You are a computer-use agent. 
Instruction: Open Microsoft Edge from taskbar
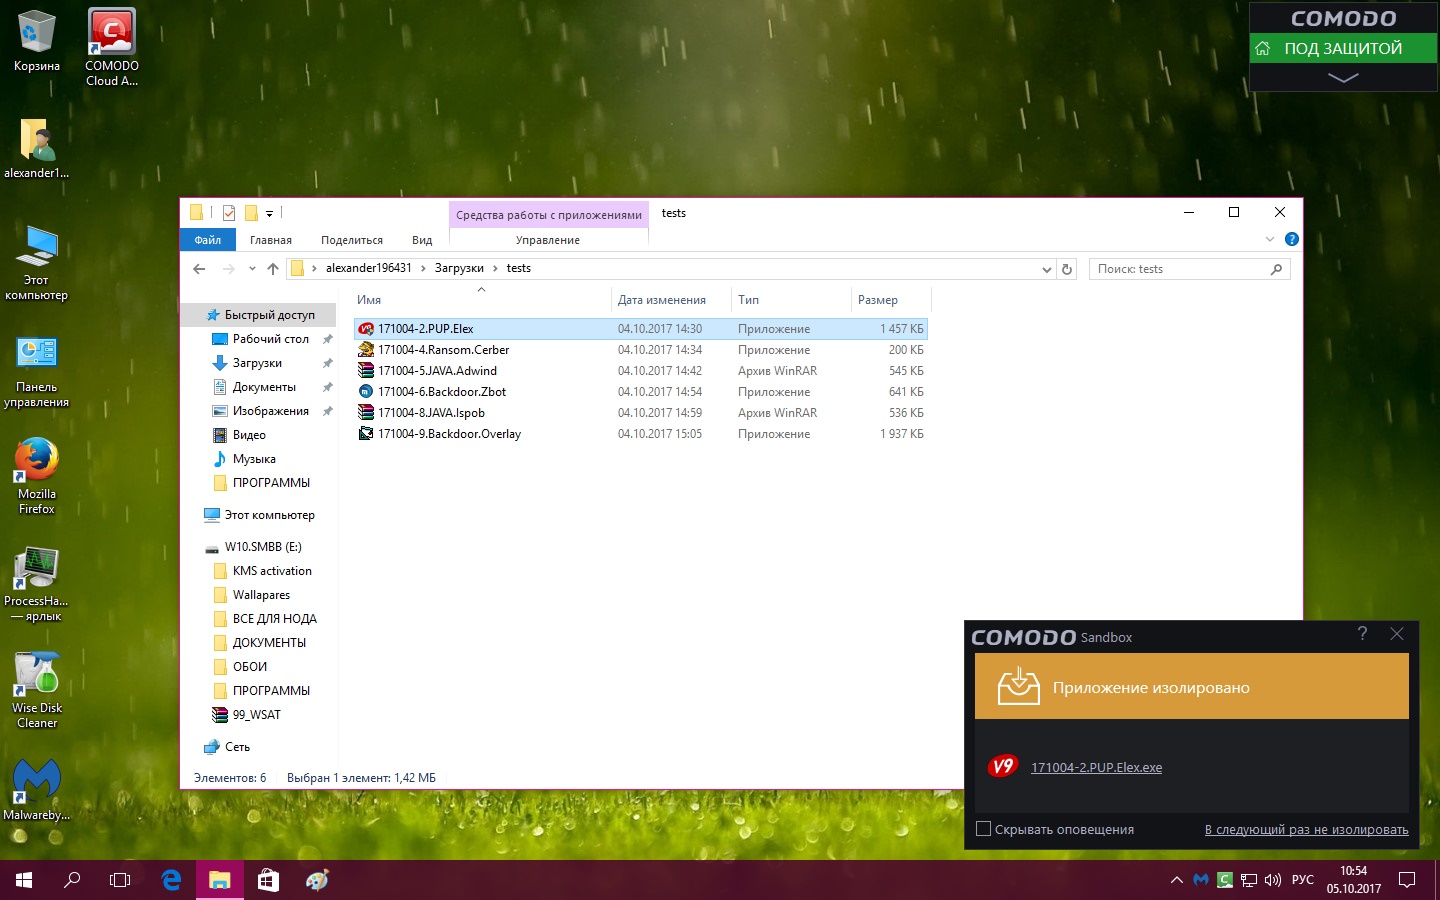[x=171, y=880]
